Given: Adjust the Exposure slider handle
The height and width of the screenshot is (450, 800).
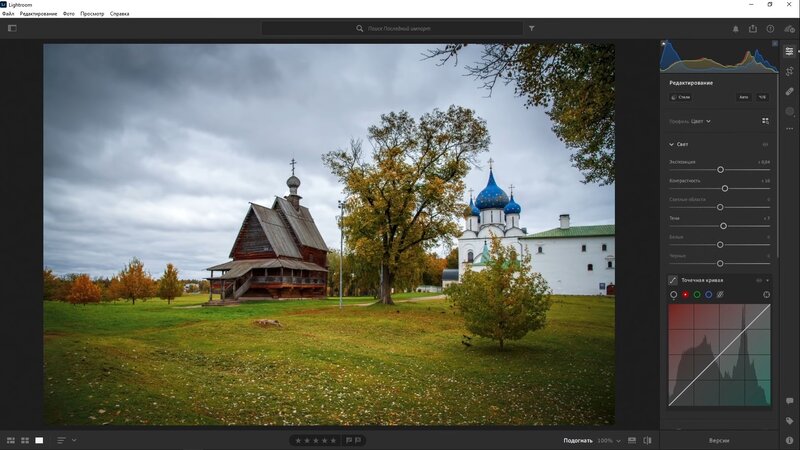Looking at the screenshot, I should pos(720,169).
